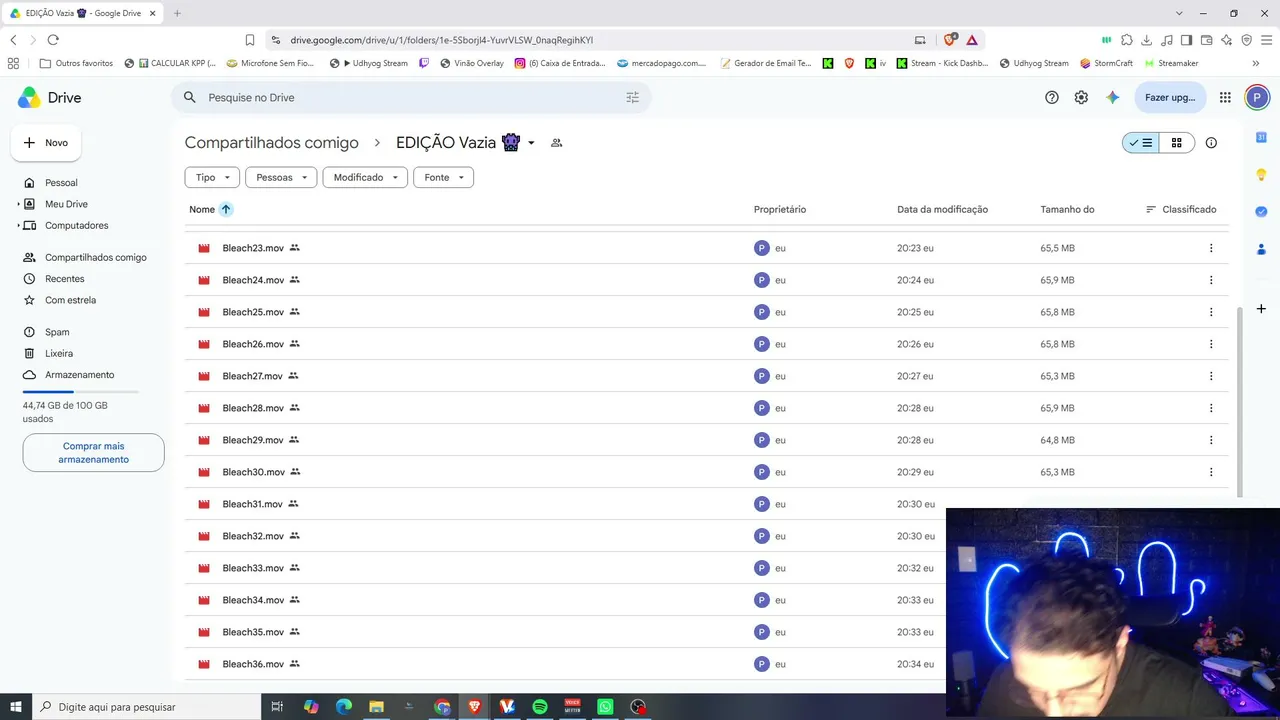The height and width of the screenshot is (720, 1280).
Task: Open browser extensions puzzle icon
Action: coord(1126,40)
